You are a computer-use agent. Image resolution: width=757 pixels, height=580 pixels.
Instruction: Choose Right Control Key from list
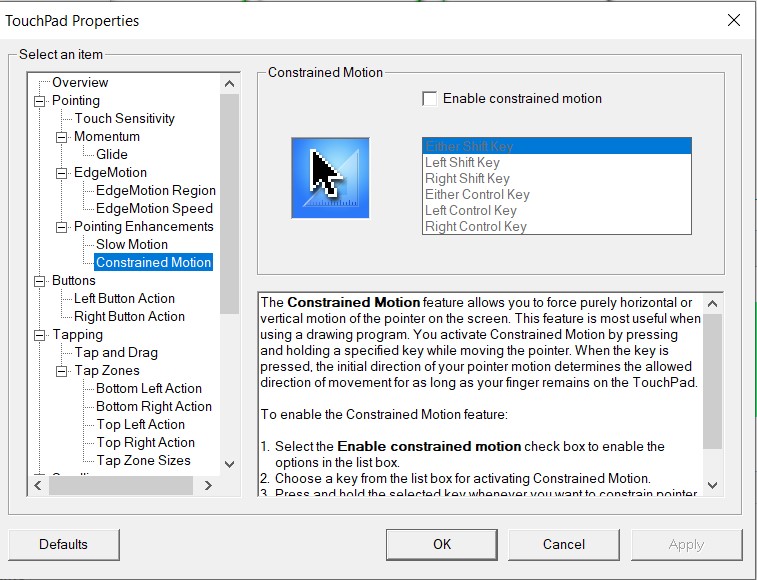475,226
